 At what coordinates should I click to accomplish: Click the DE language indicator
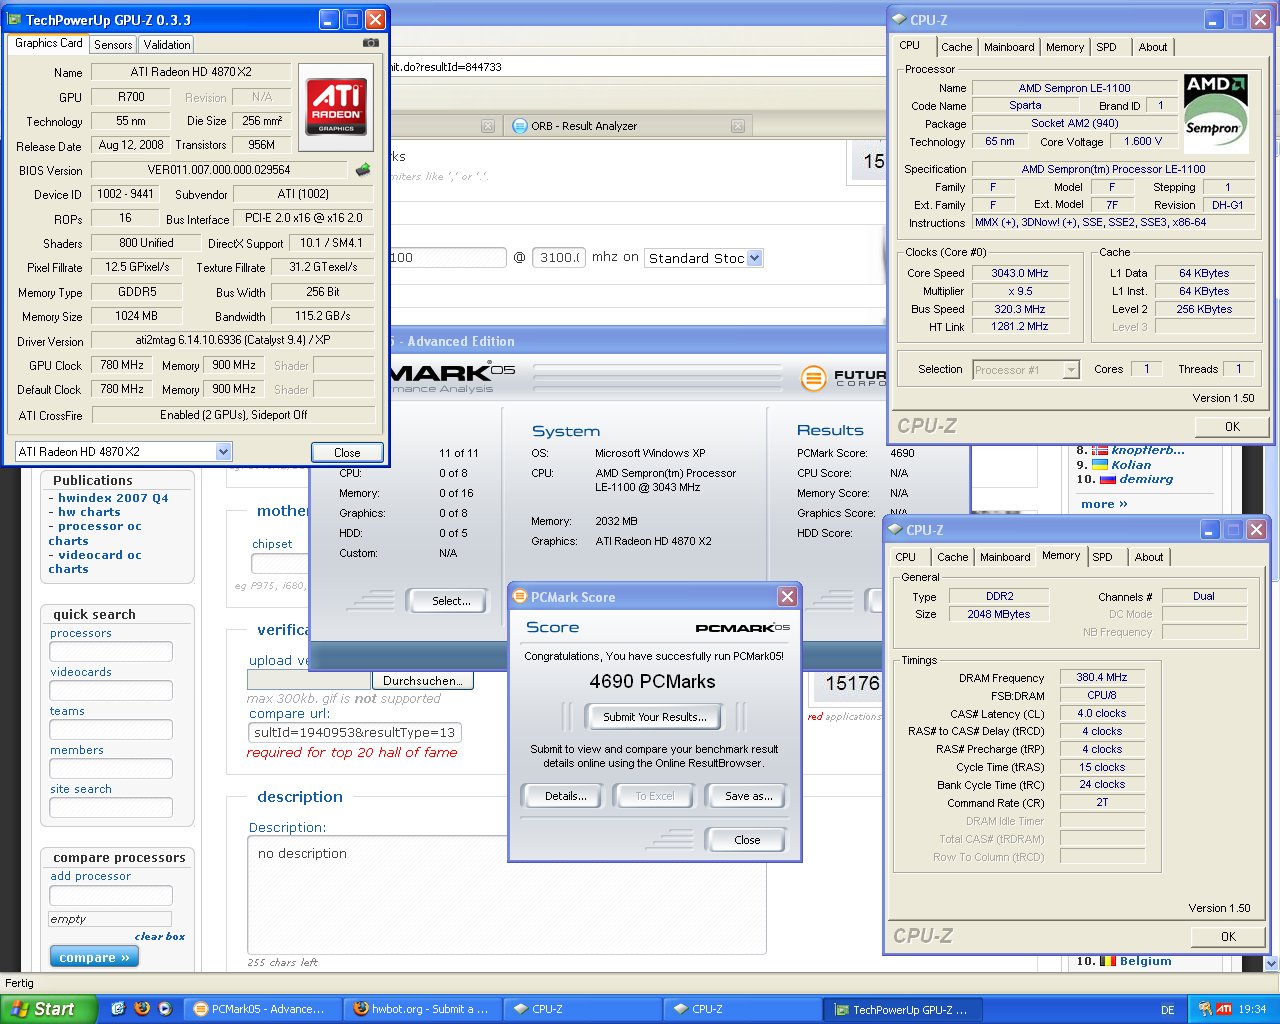tap(1167, 1010)
